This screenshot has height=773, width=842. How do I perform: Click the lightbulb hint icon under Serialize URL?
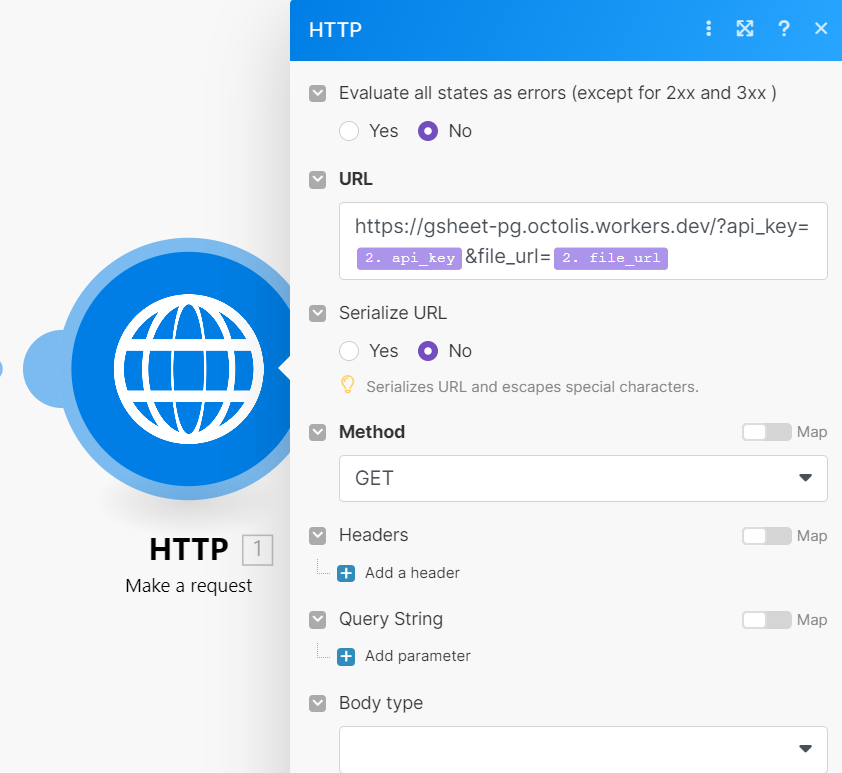tap(348, 385)
